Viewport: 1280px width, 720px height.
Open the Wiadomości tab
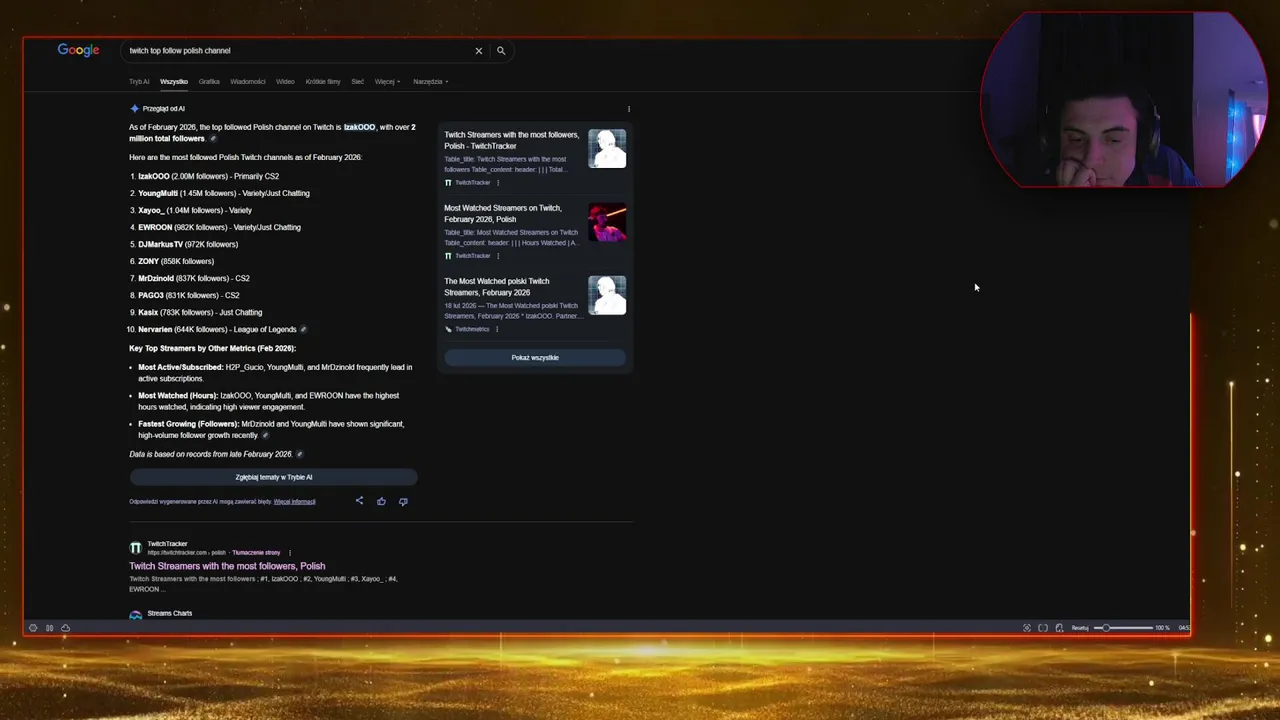tap(248, 82)
